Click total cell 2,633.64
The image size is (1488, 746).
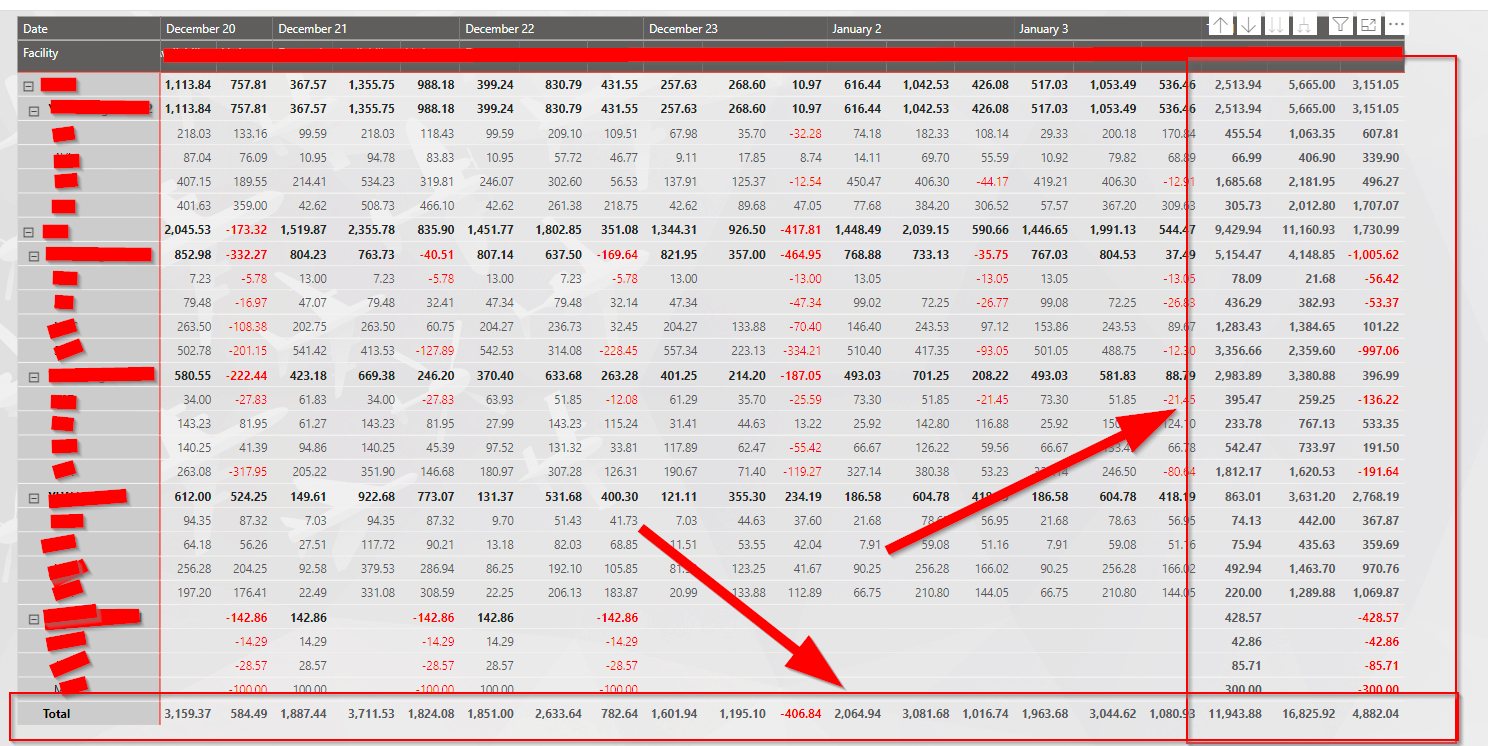557,713
